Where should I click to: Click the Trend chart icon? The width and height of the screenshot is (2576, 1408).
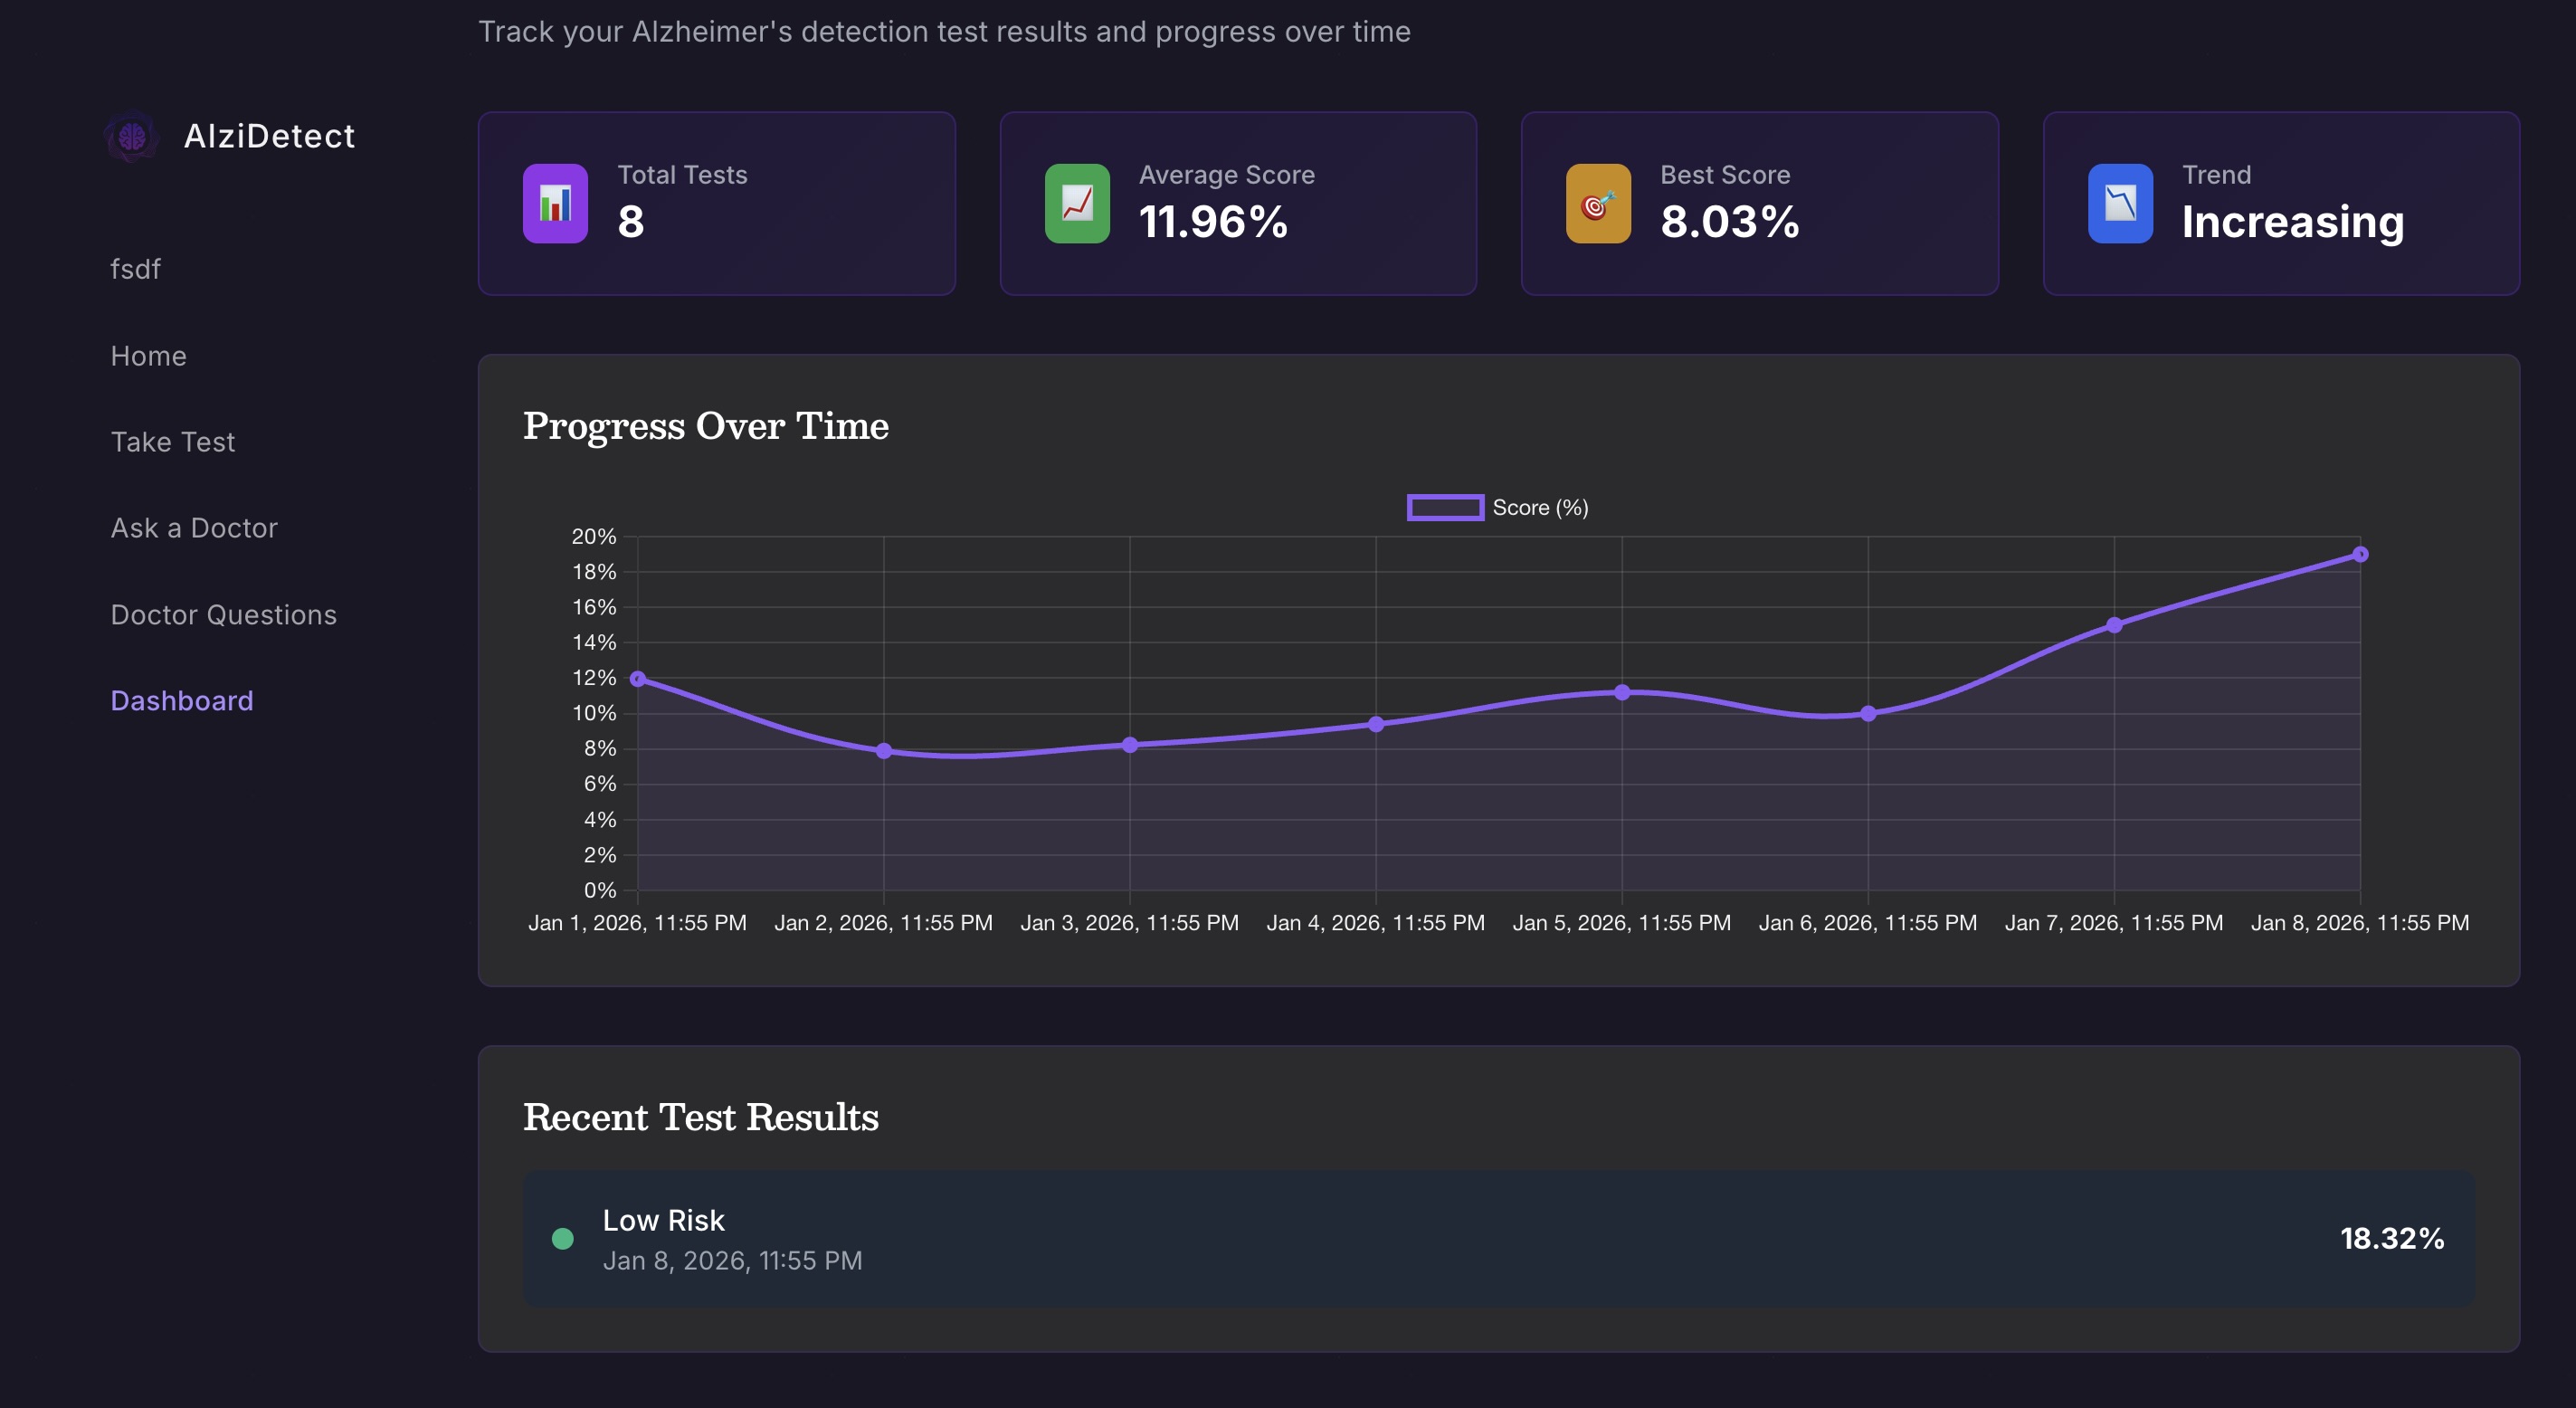[x=2117, y=203]
